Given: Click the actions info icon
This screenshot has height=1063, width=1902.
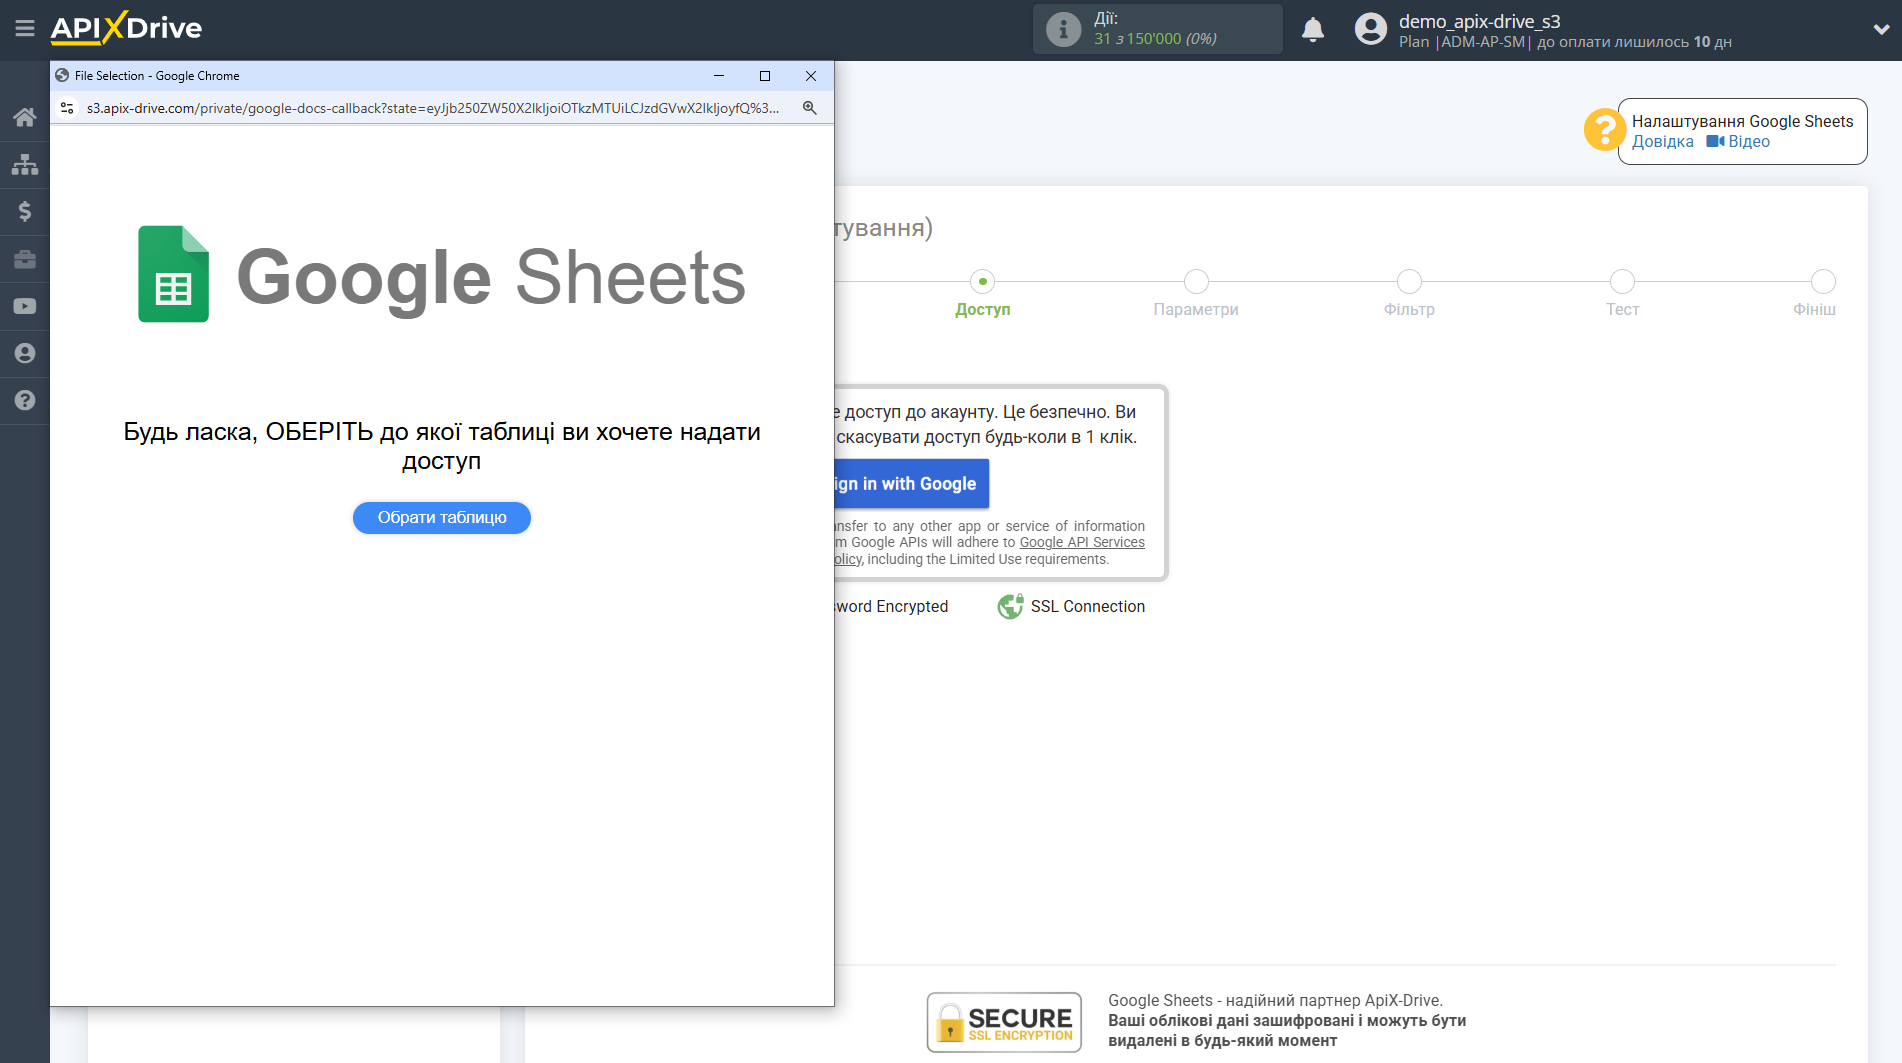Looking at the screenshot, I should pos(1063,29).
